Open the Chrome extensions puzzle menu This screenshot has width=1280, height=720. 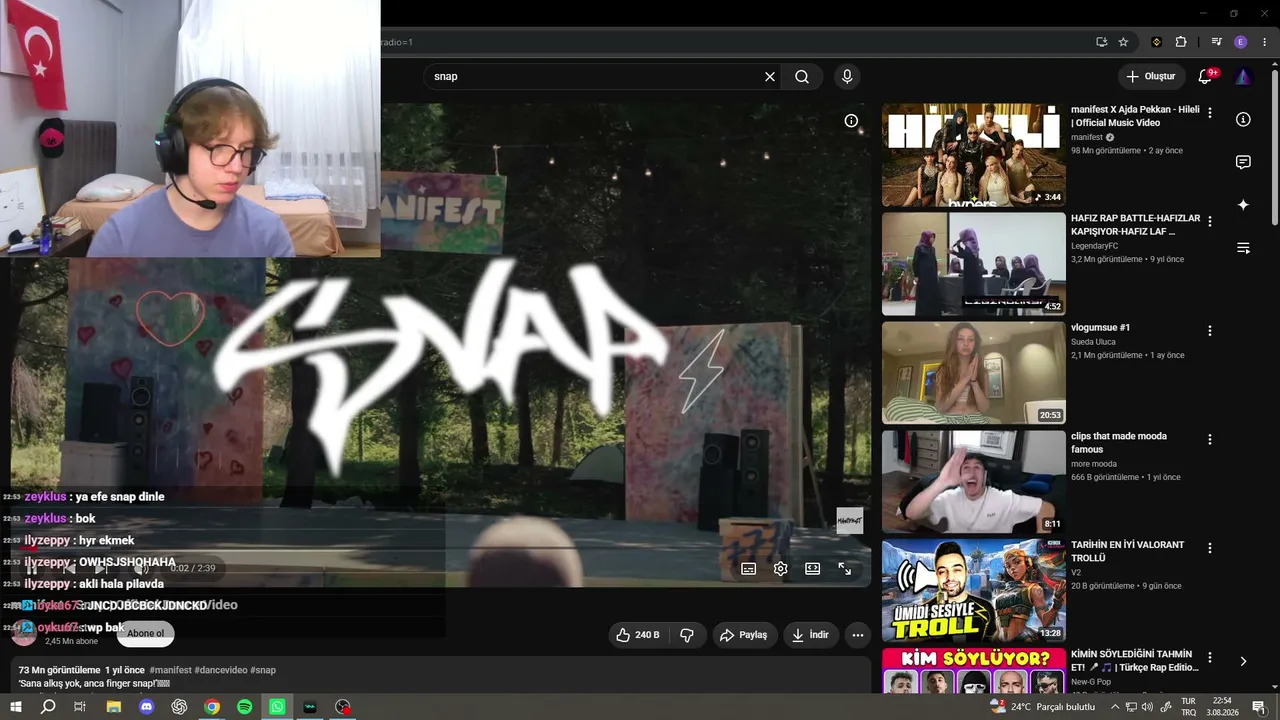pos(1181,42)
